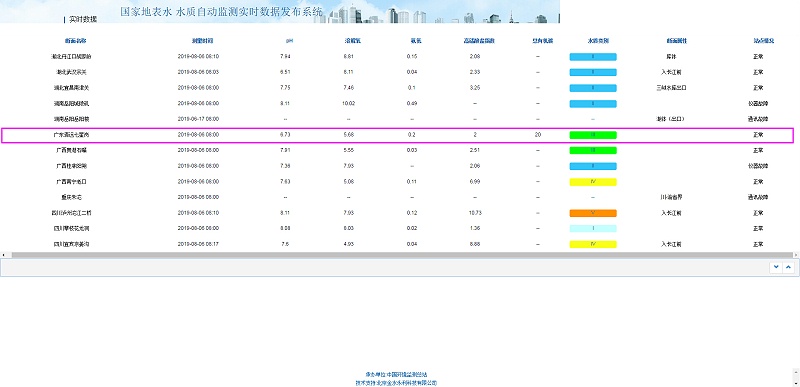Screen dimensions: 800x387
Task: Click the orange class V water quality bar
Action: pos(593,213)
